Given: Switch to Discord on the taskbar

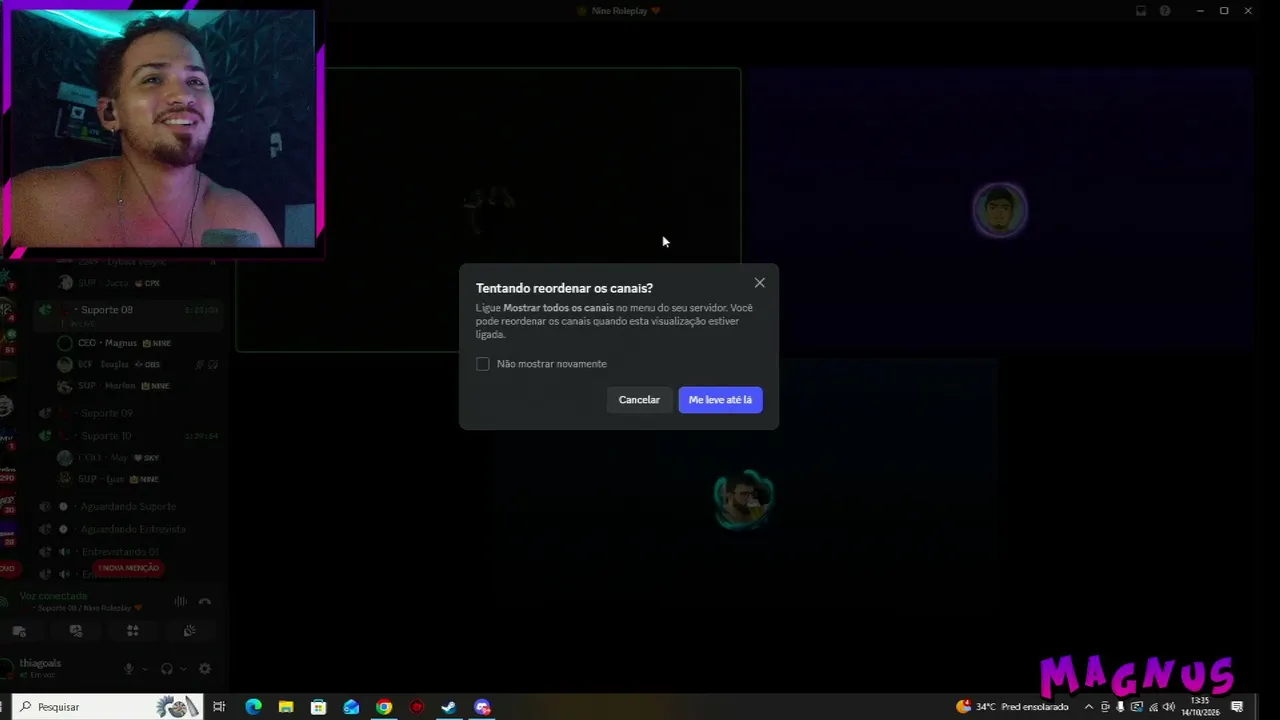Looking at the screenshot, I should tap(483, 707).
